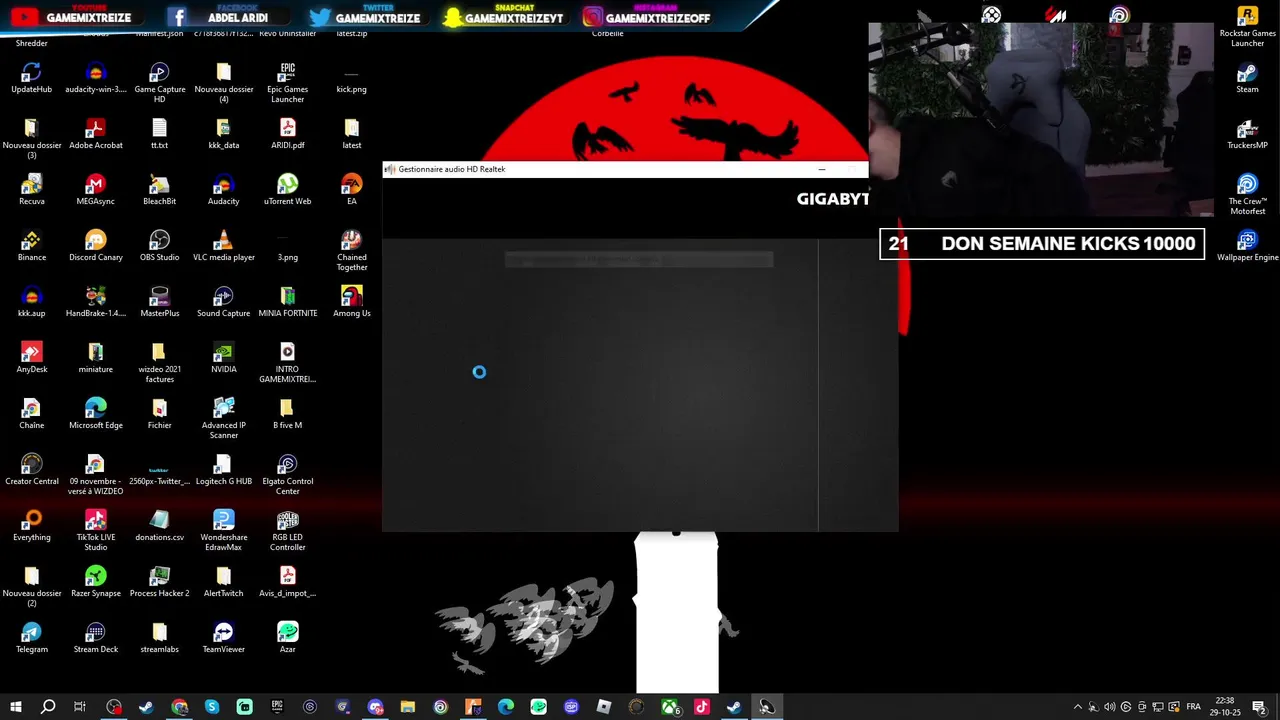Open File Explorer from the taskbar
The width and height of the screenshot is (1280, 720).
click(408, 707)
